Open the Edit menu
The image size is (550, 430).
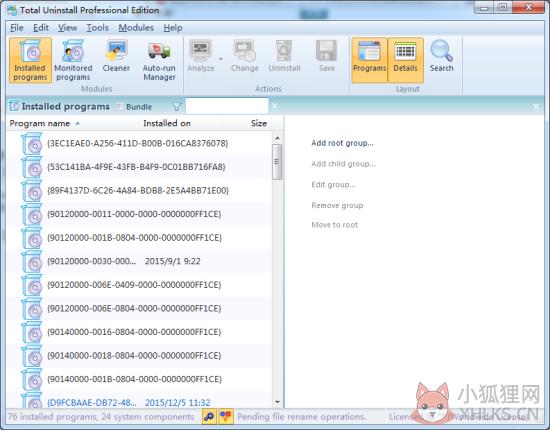(41, 28)
